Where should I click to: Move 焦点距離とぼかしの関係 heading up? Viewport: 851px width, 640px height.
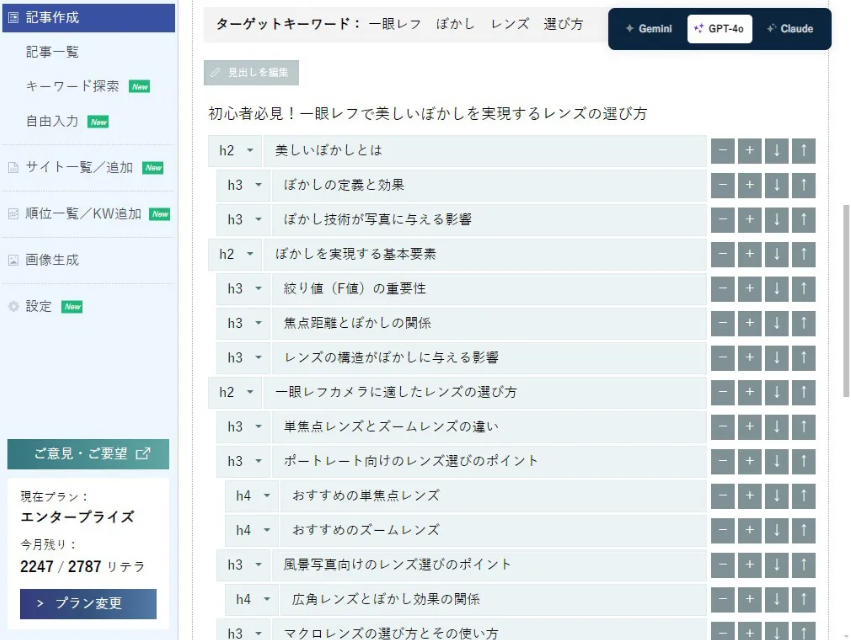pos(803,323)
